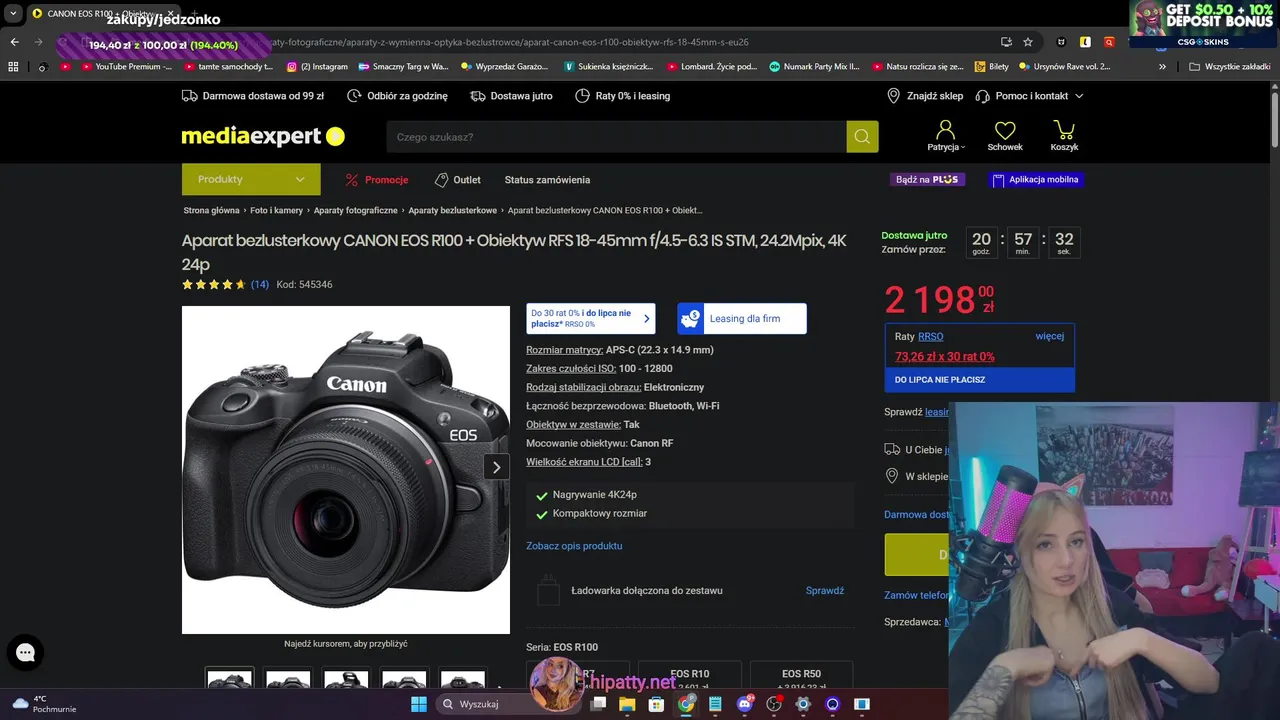Open the 30 rat 0% offer arrow
The height and width of the screenshot is (720, 1280).
click(646, 319)
